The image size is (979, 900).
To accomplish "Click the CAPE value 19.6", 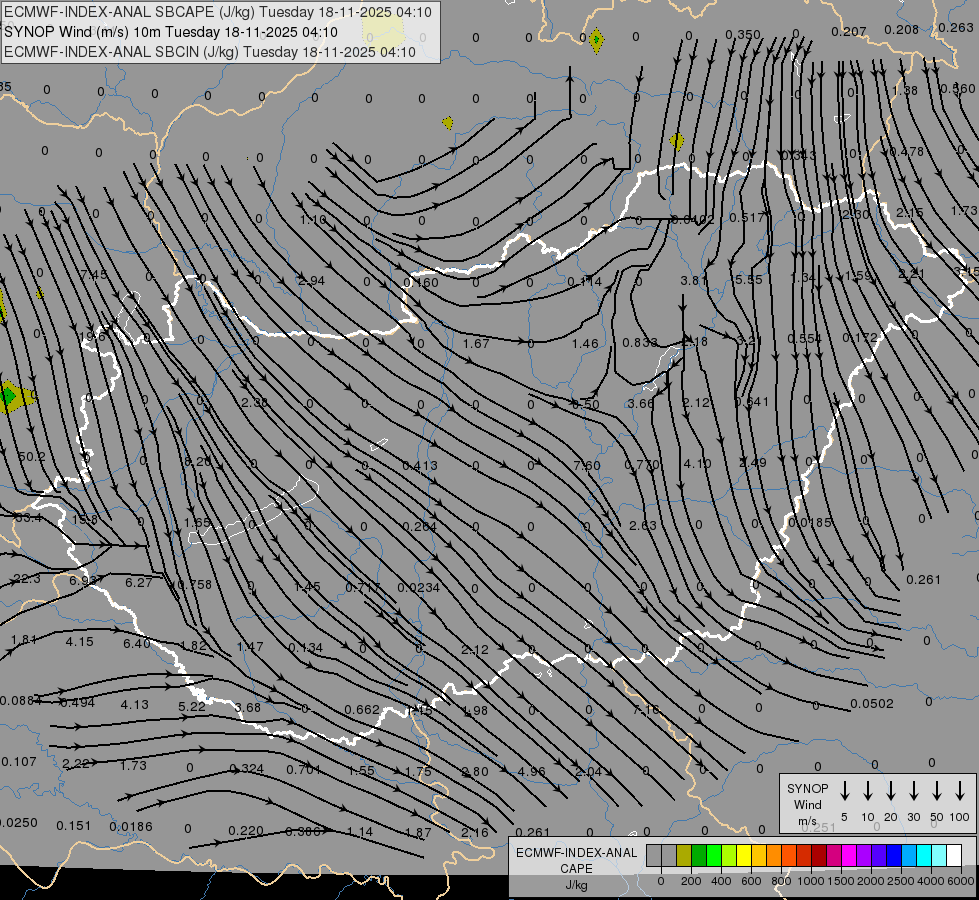I will tap(93, 337).
